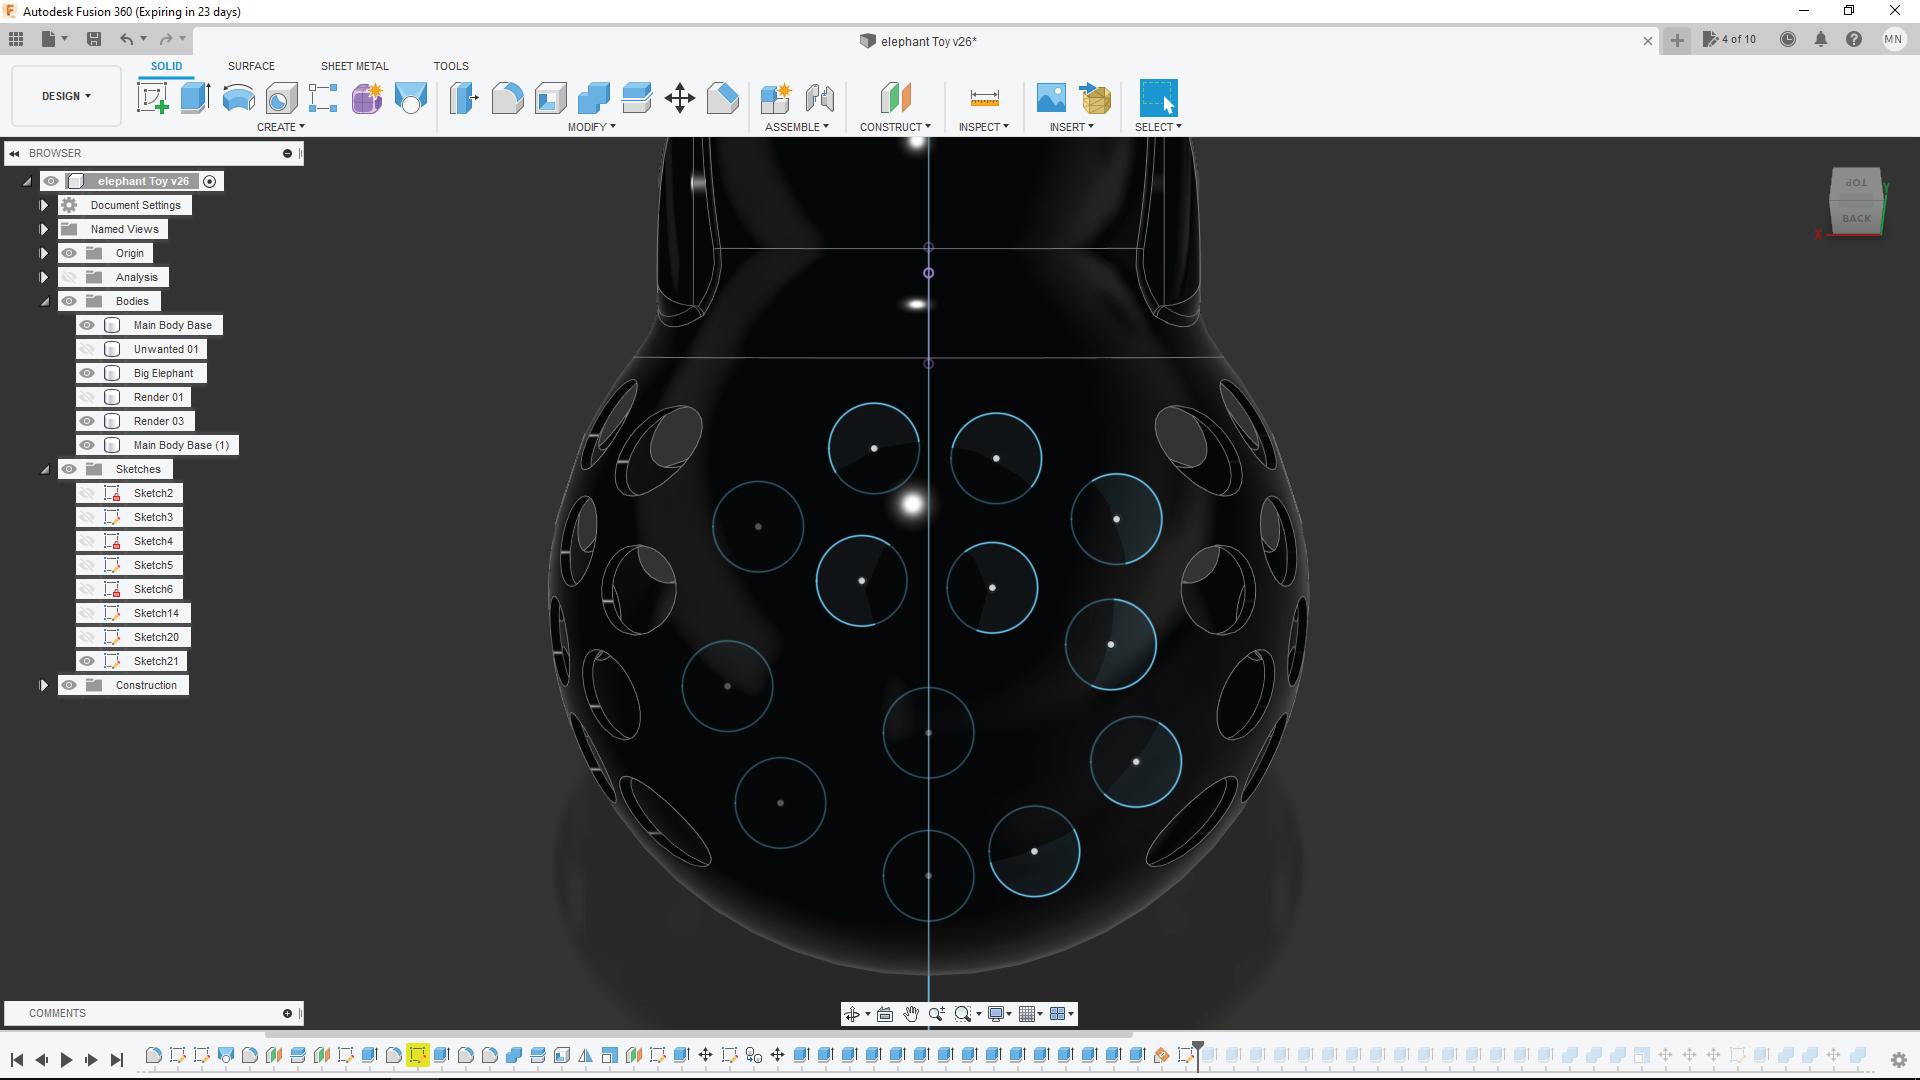Screen dimensions: 1920x1080
Task: Open the DESIGN workspace selector
Action: coord(64,95)
